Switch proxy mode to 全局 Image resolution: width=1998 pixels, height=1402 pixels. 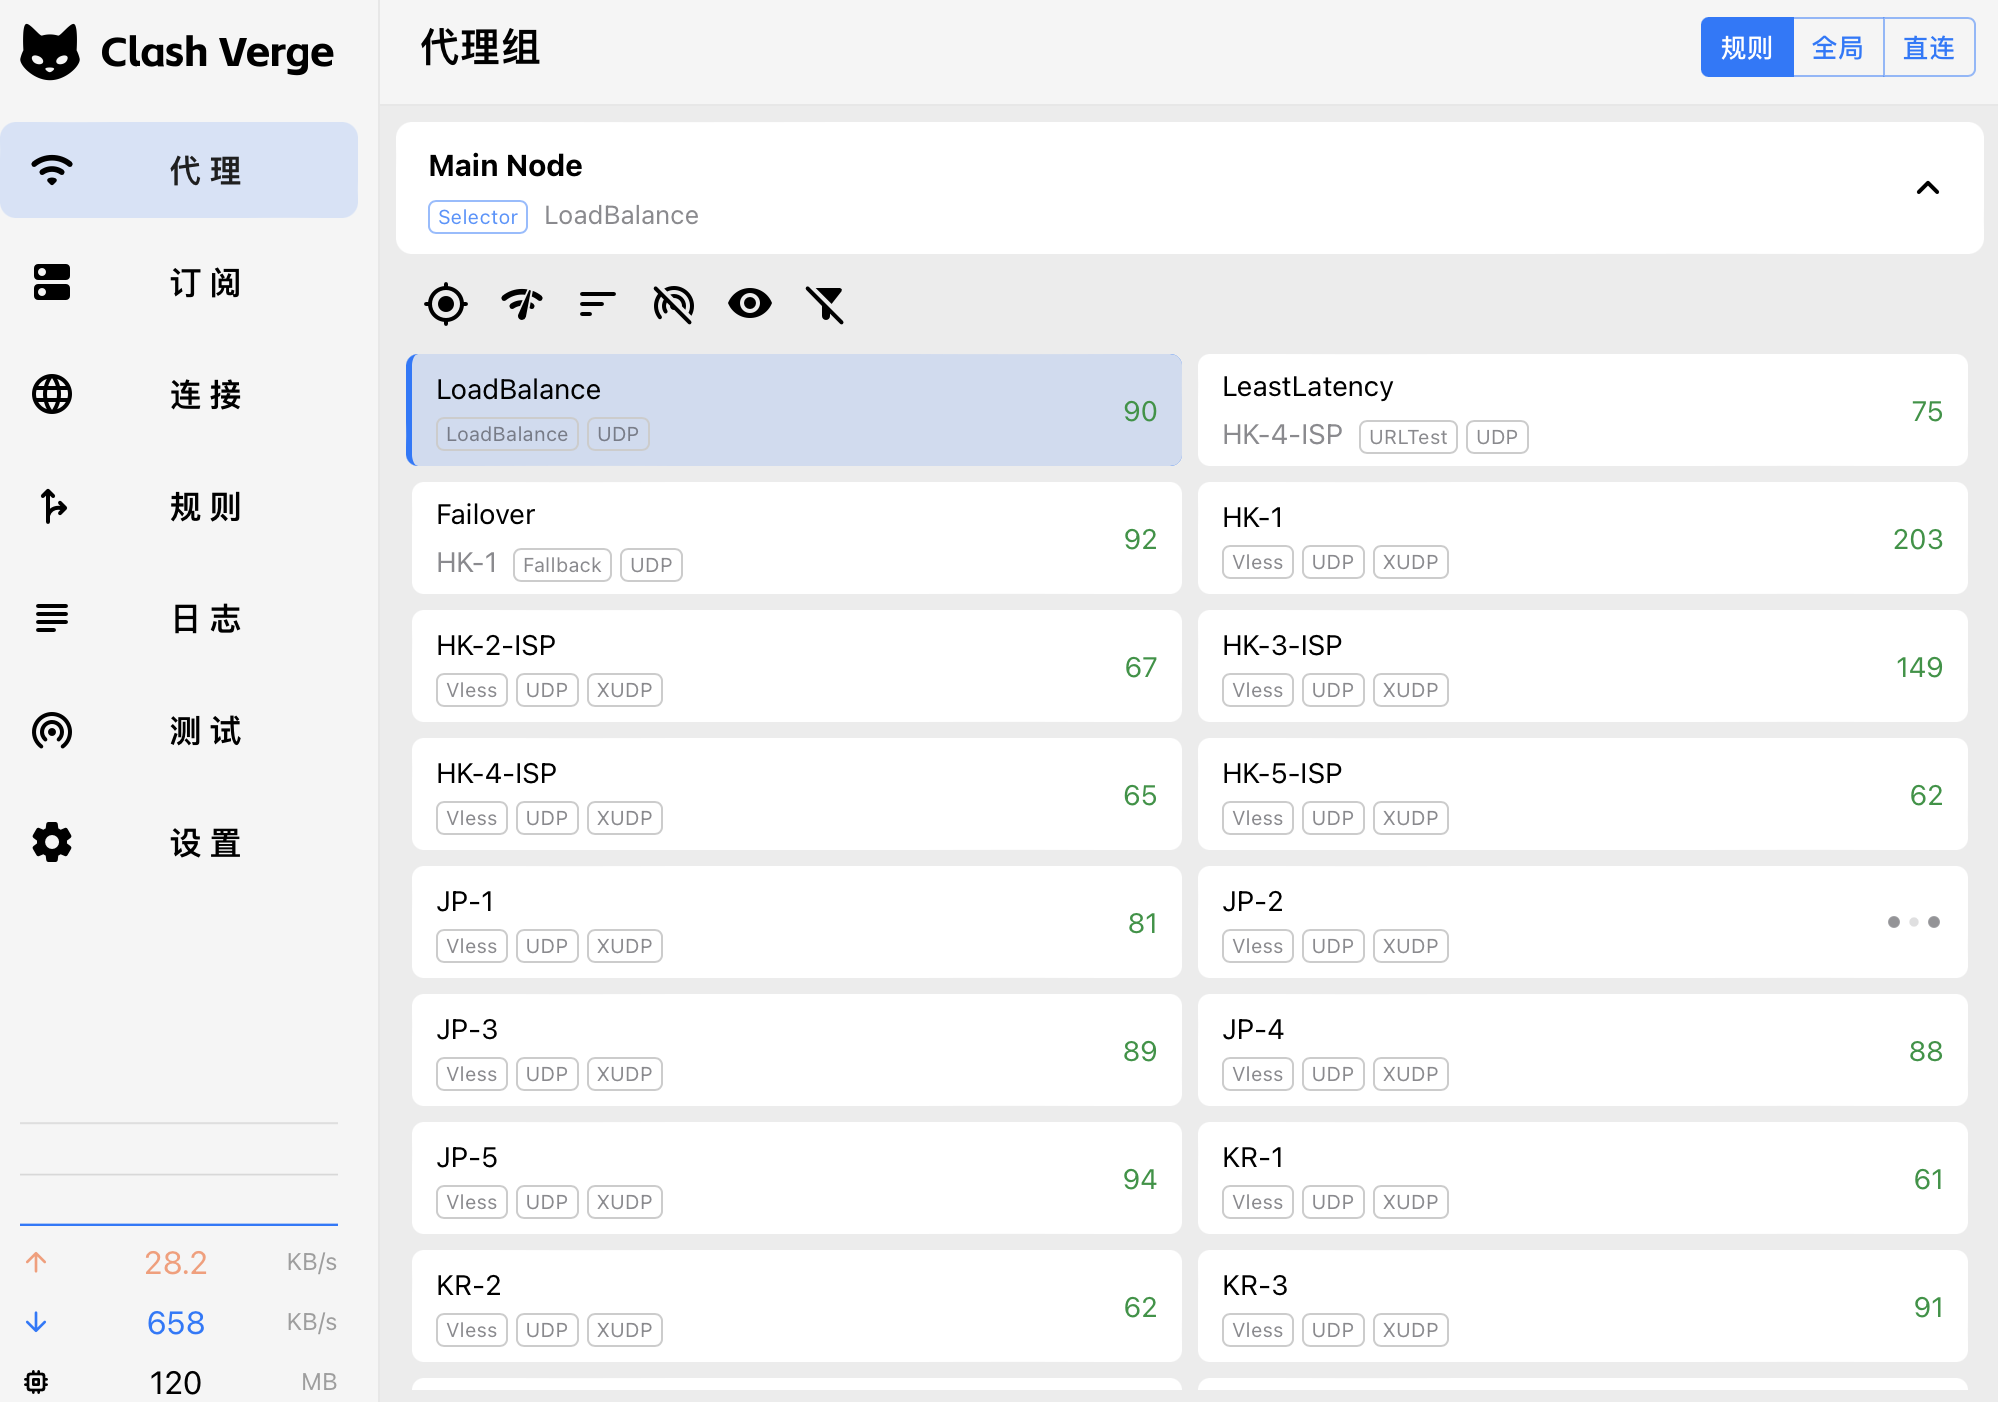(x=1838, y=48)
